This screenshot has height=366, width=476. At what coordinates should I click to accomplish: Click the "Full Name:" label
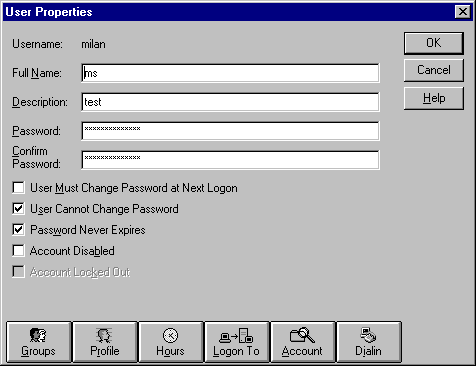37,73
